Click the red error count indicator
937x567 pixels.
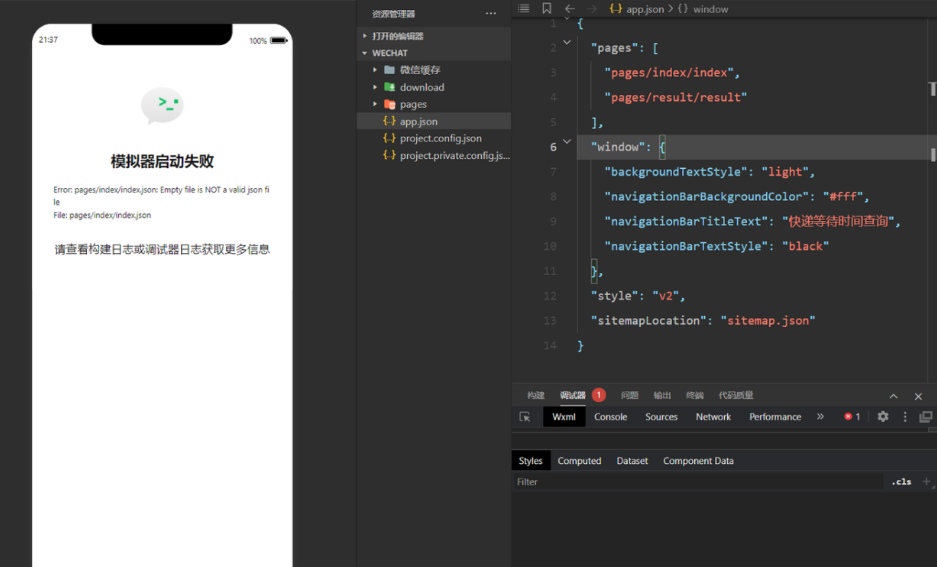point(852,417)
